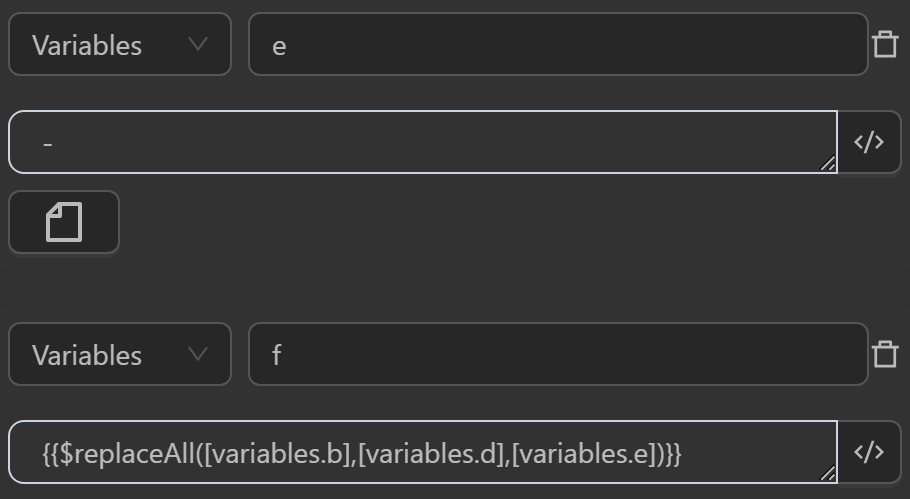Place cursor on [variables.b] in the expression
The image size is (910, 499).
(278, 453)
